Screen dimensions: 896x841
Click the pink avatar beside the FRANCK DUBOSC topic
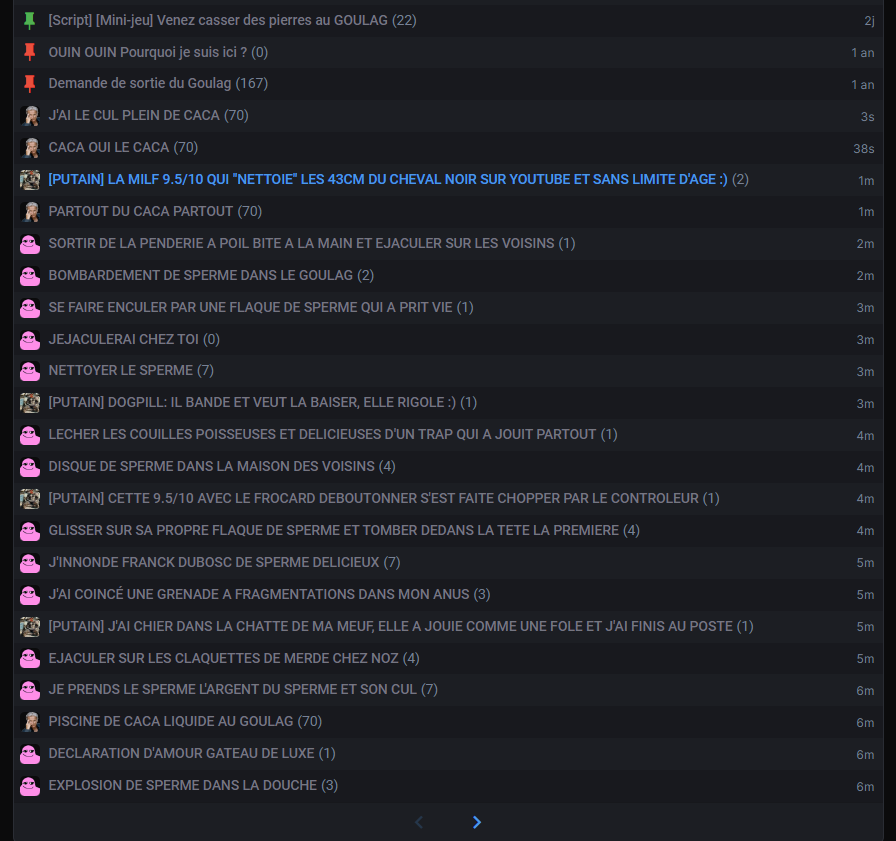pyautogui.click(x=30, y=562)
